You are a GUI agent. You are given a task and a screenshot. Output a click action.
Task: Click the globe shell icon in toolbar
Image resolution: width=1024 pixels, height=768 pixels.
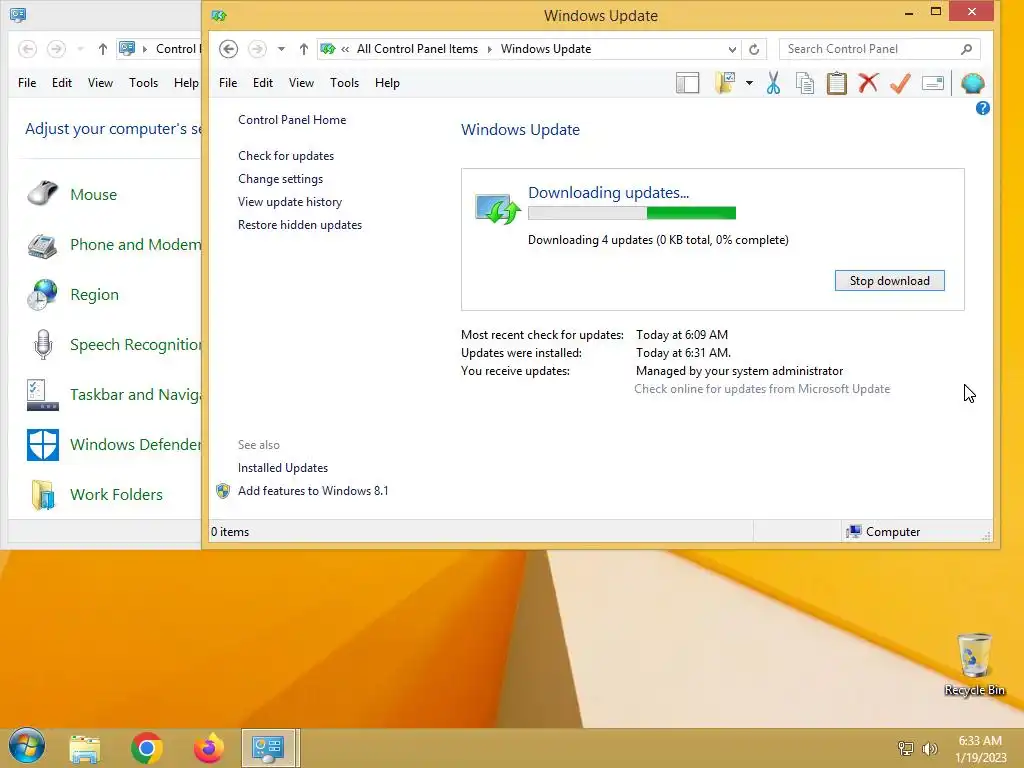pyautogui.click(x=972, y=83)
